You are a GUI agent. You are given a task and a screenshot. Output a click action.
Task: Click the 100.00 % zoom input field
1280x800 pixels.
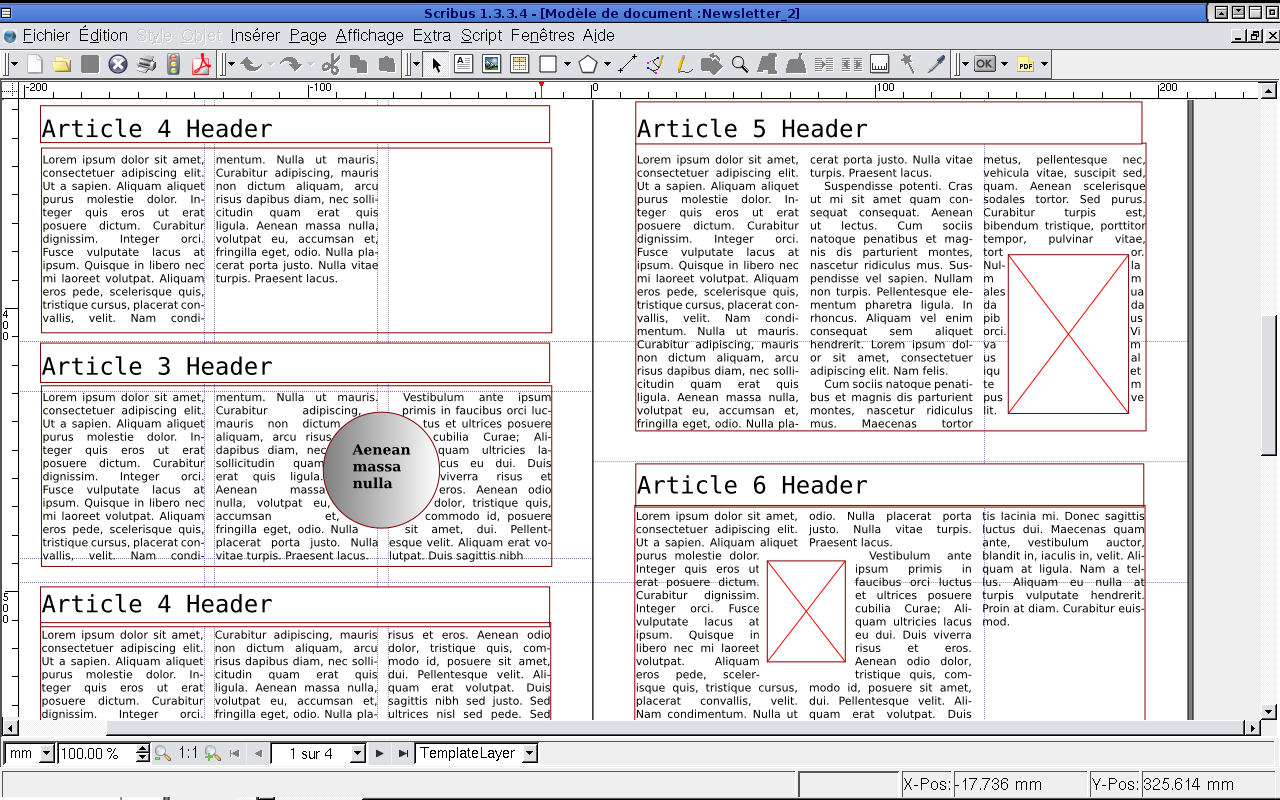96,753
